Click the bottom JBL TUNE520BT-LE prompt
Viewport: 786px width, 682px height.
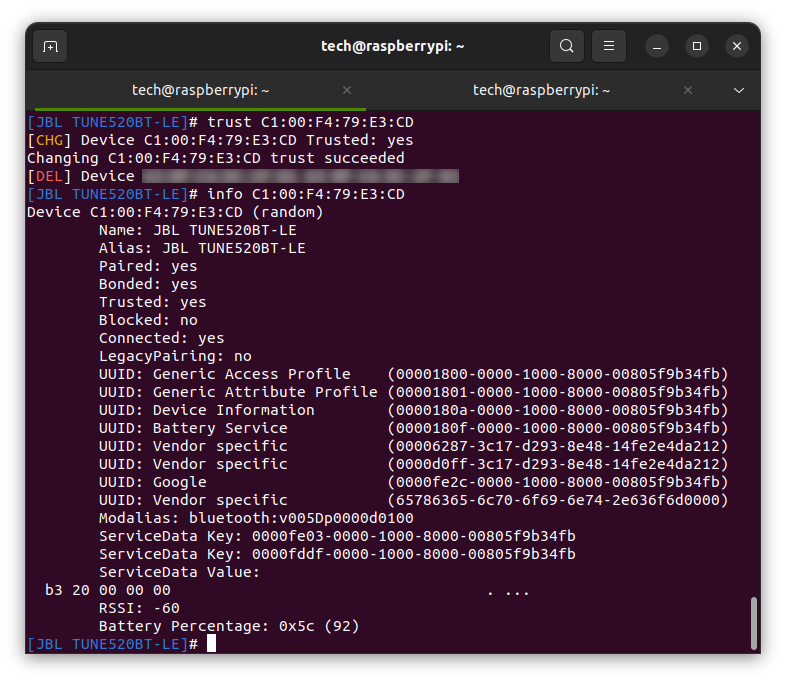[x=113, y=644]
